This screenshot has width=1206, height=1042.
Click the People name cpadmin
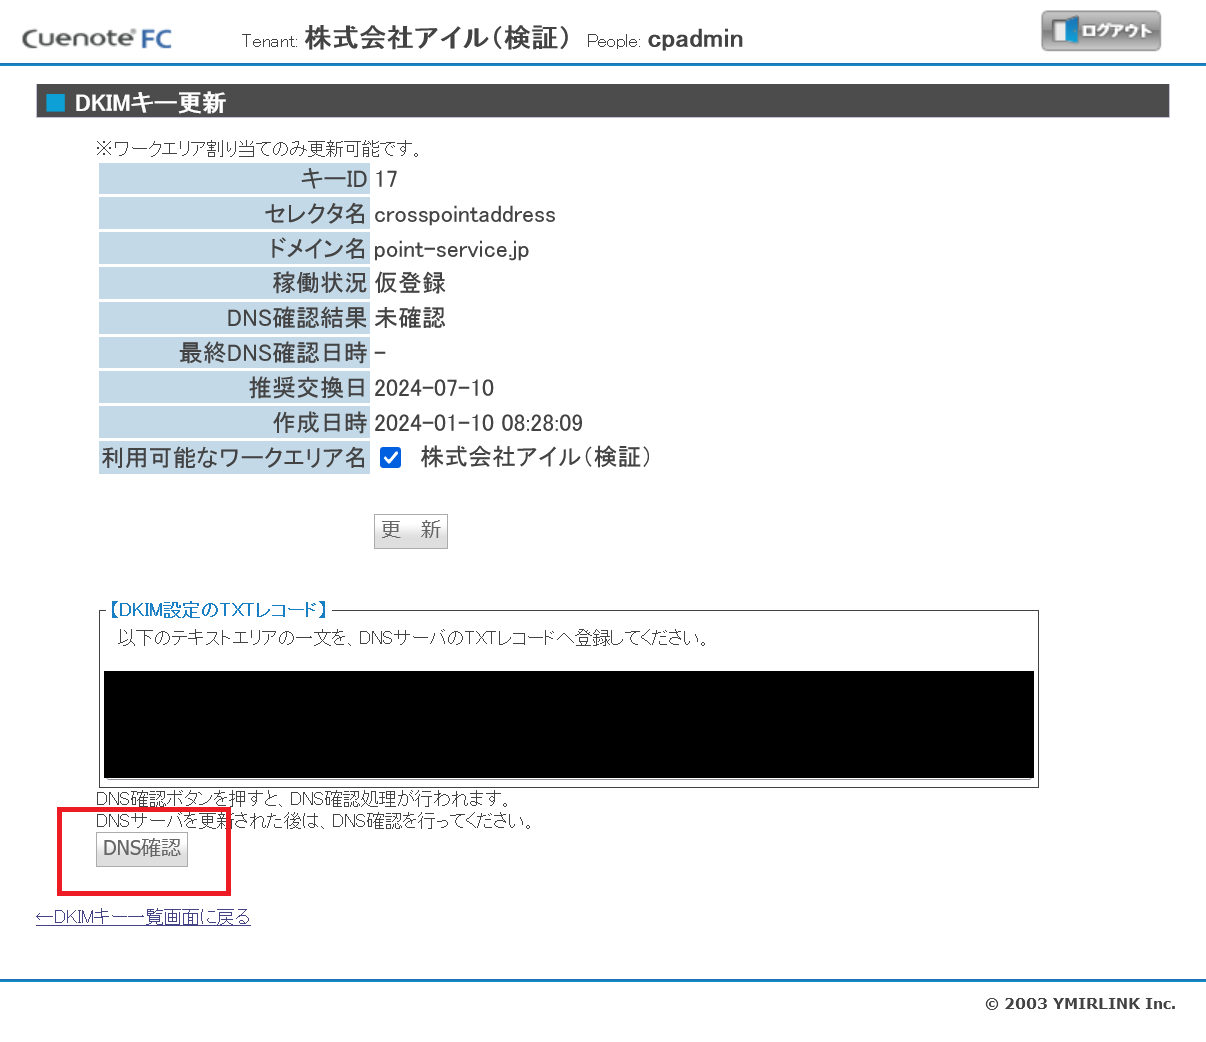pyautogui.click(x=695, y=39)
